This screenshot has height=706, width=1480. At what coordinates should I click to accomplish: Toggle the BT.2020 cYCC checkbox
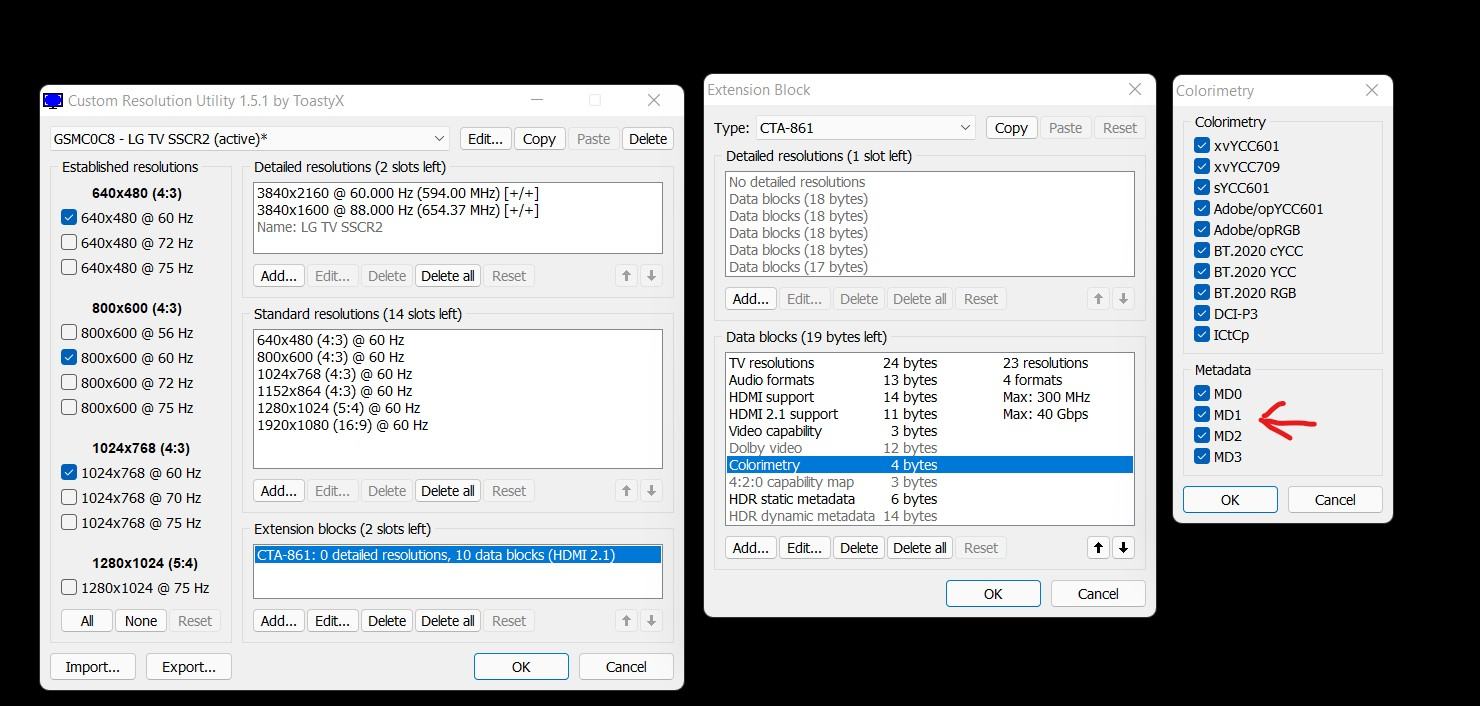coord(1202,251)
